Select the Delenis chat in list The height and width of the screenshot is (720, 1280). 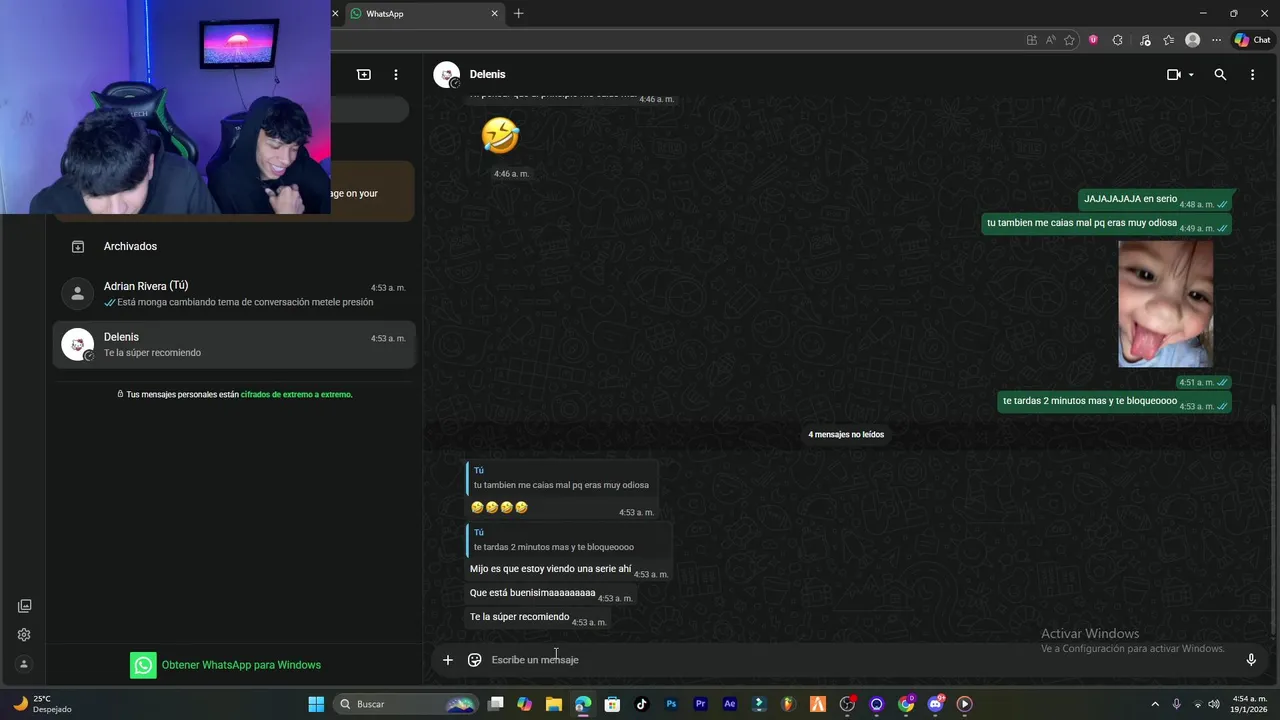pyautogui.click(x=234, y=345)
